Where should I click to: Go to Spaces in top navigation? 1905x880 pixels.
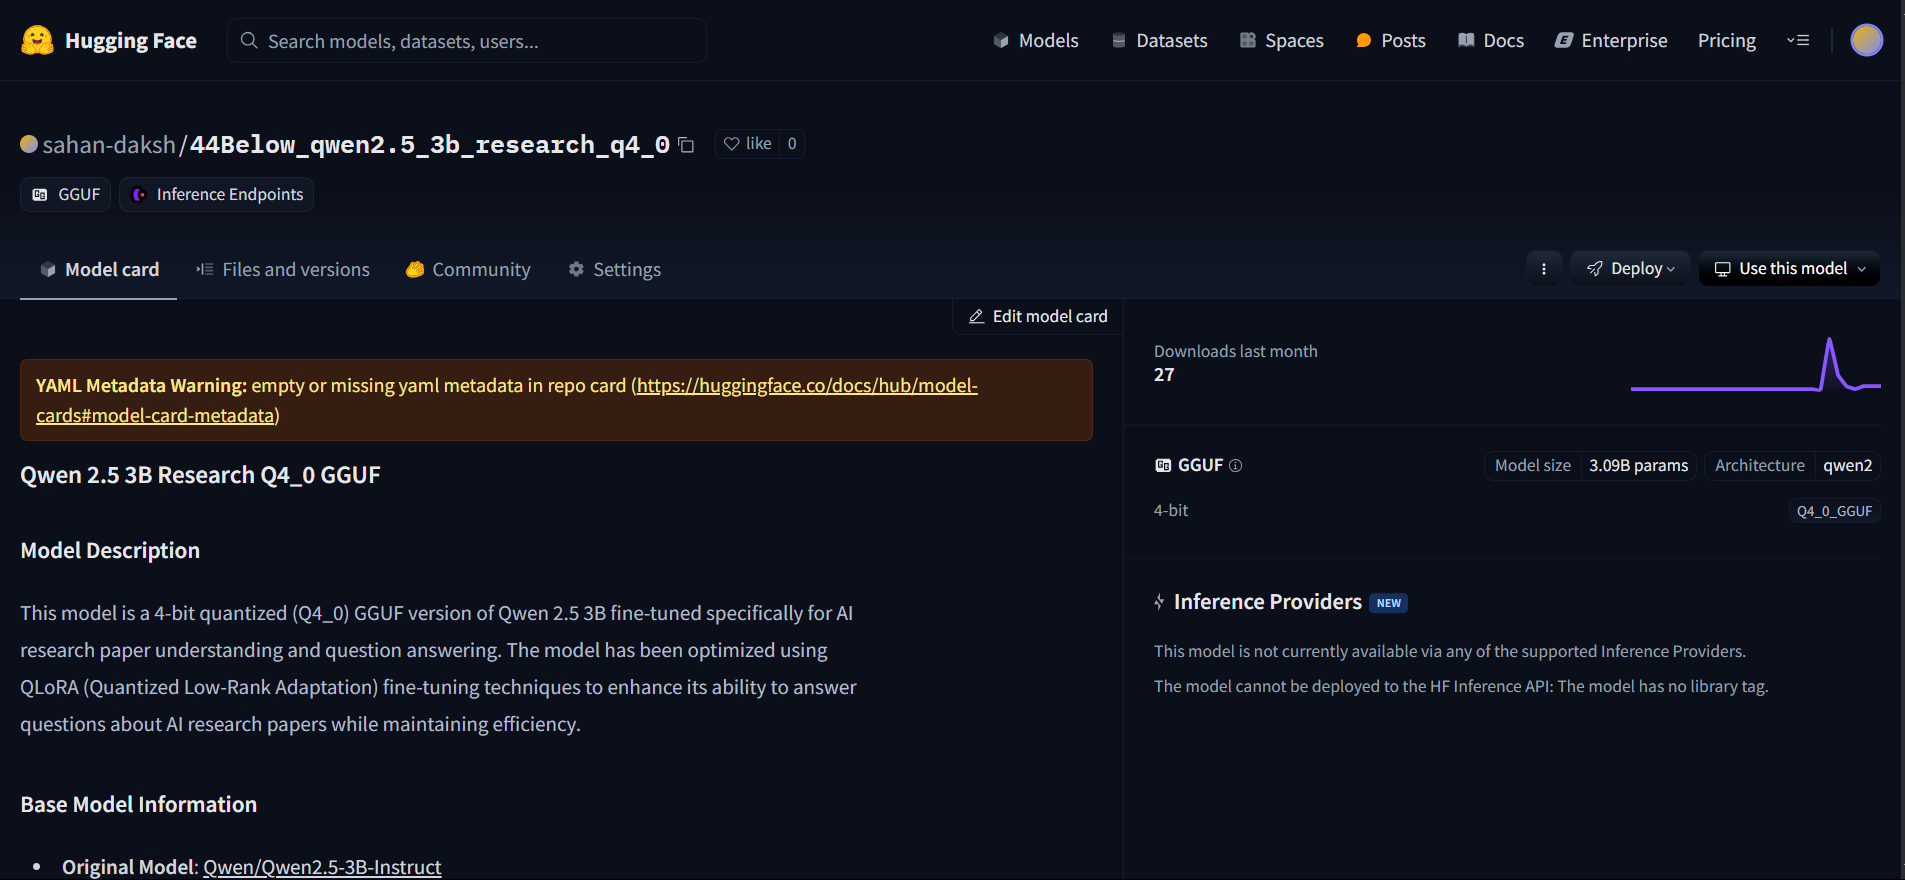[1282, 41]
